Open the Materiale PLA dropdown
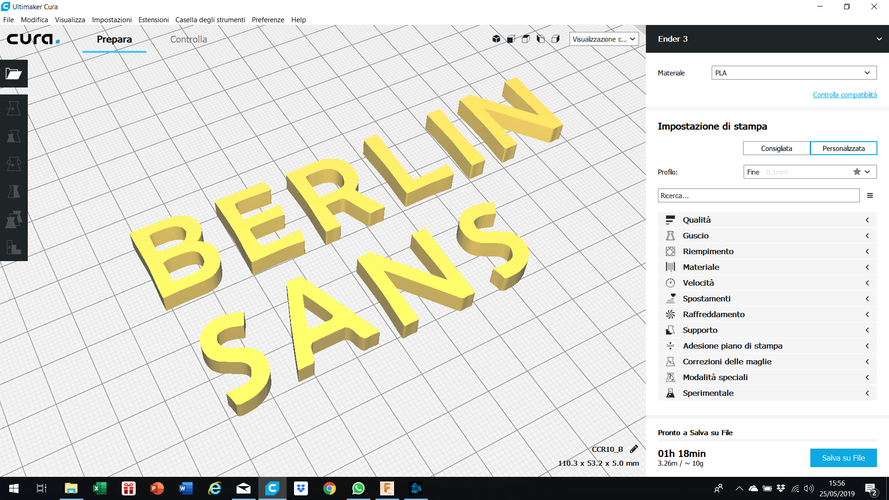The height and width of the screenshot is (500, 889). tap(794, 73)
